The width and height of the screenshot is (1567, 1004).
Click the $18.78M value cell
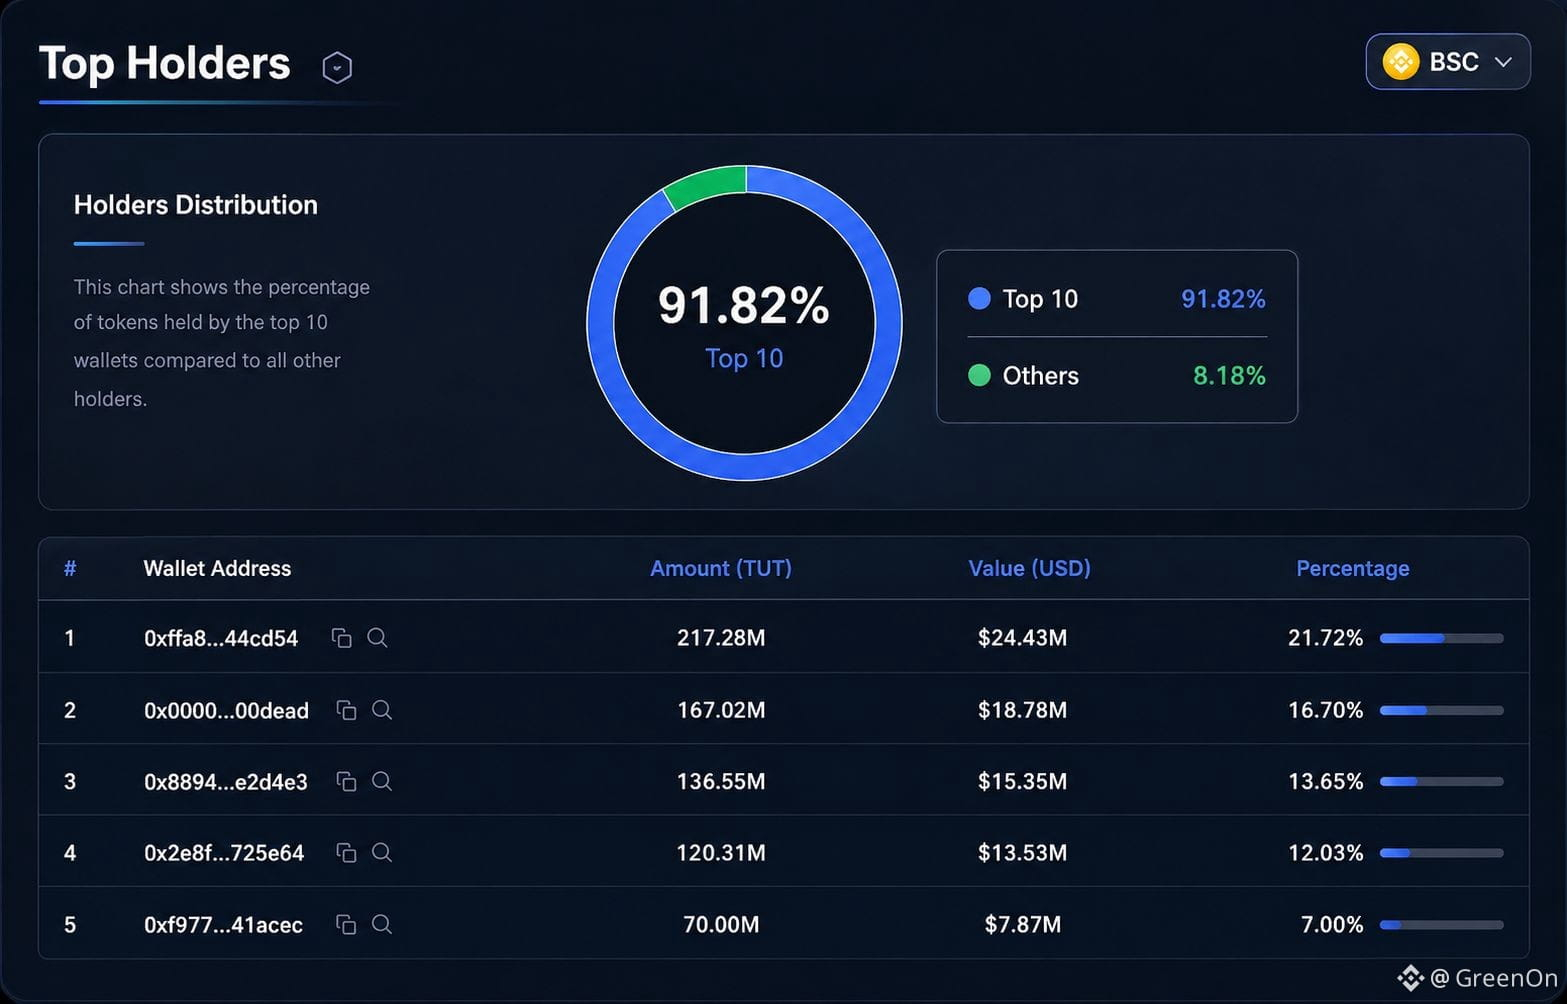pos(1022,710)
